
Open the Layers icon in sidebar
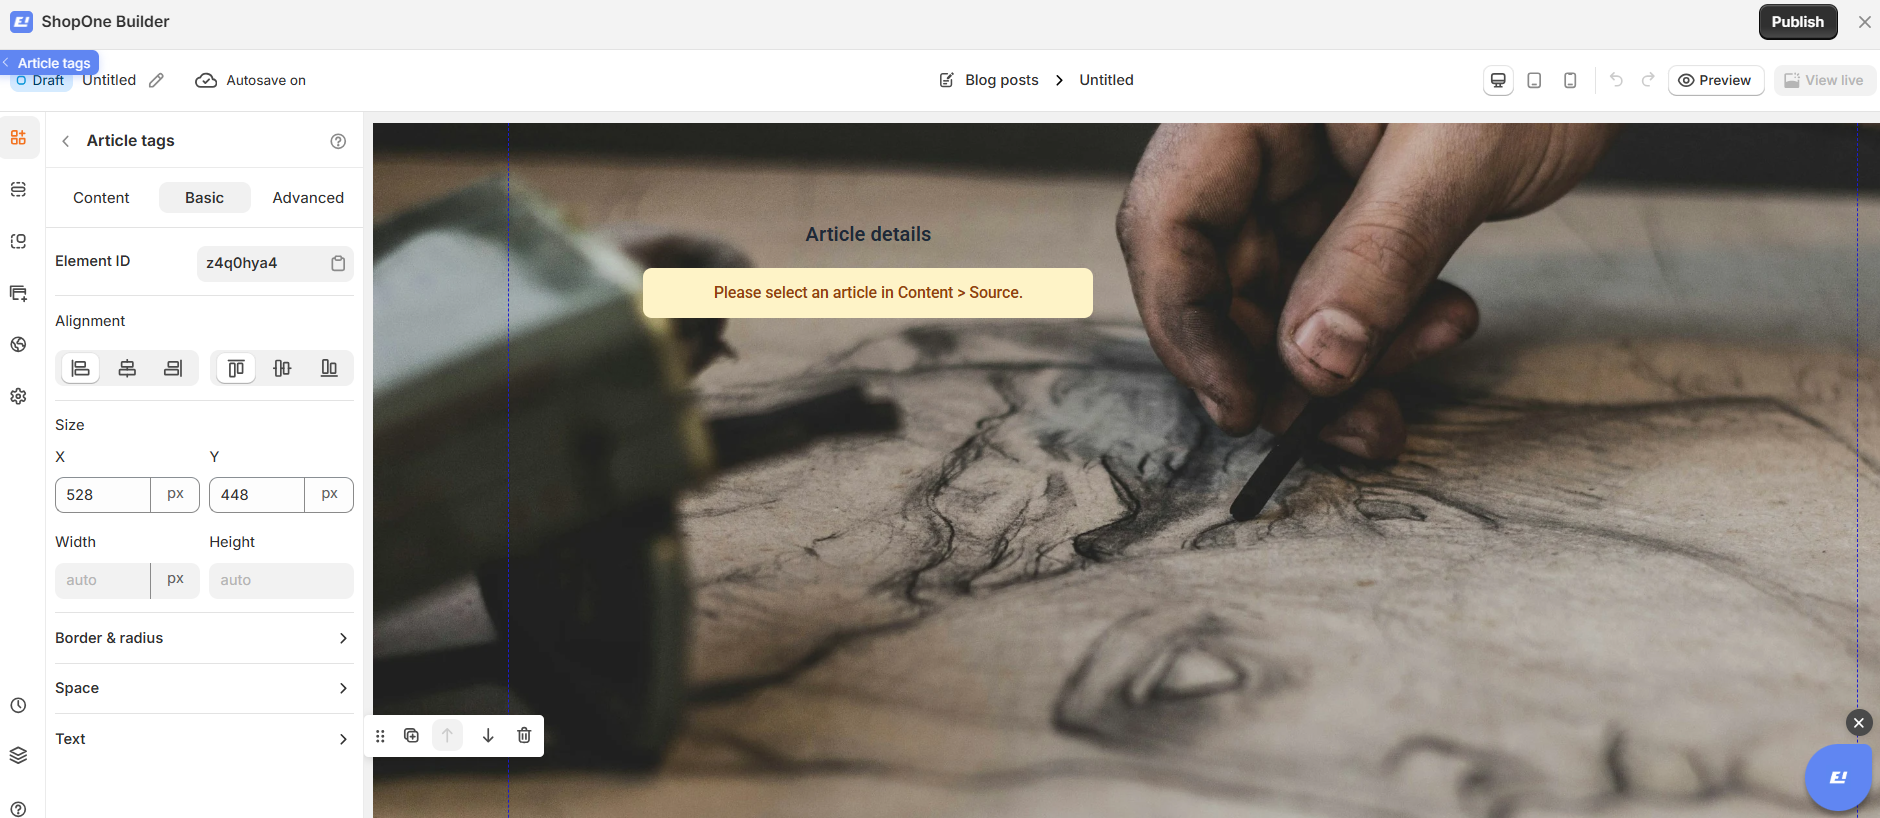tap(18, 756)
